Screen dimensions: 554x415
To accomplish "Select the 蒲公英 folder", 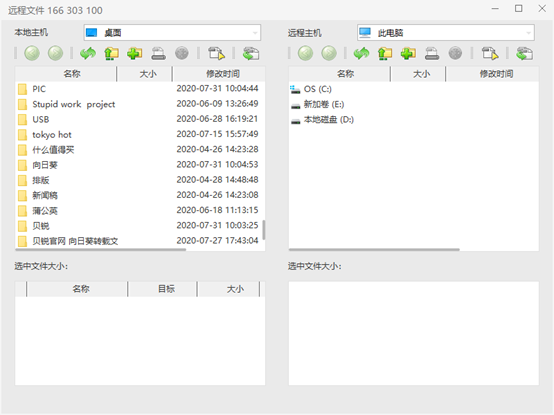I will click(45, 211).
